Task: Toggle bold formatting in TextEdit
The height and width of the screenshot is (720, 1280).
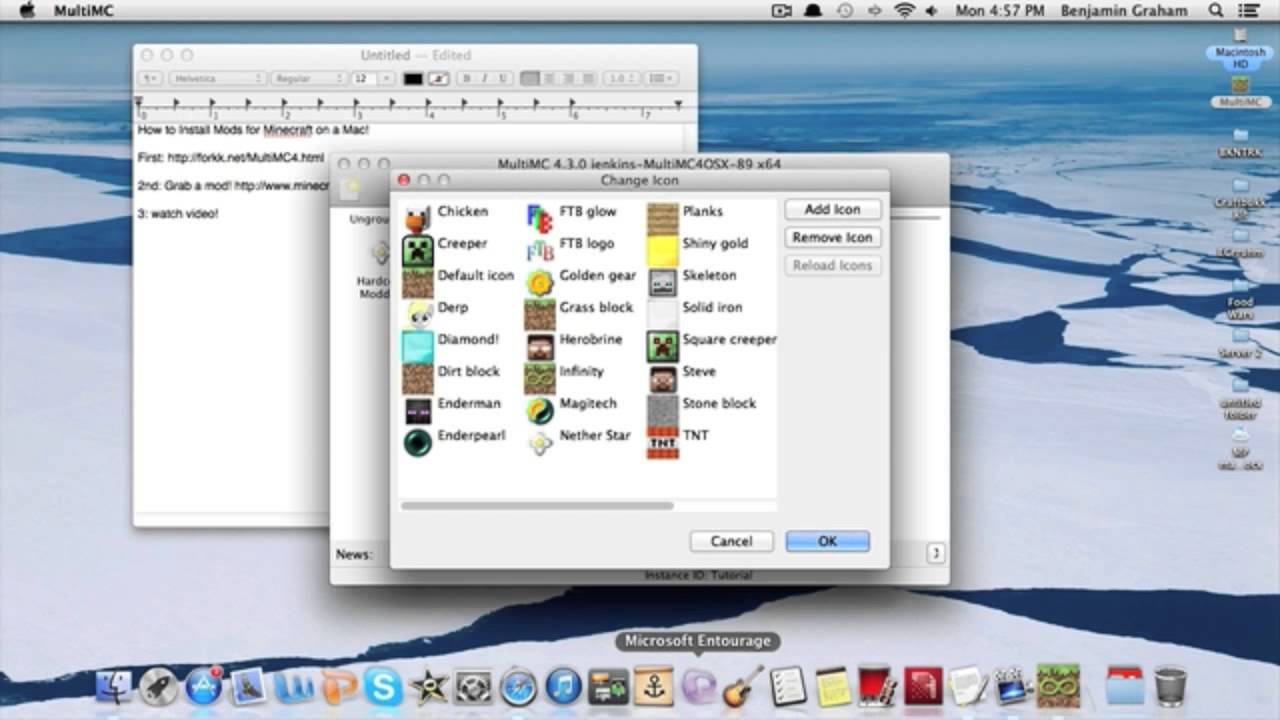Action: pyautogui.click(x=467, y=79)
